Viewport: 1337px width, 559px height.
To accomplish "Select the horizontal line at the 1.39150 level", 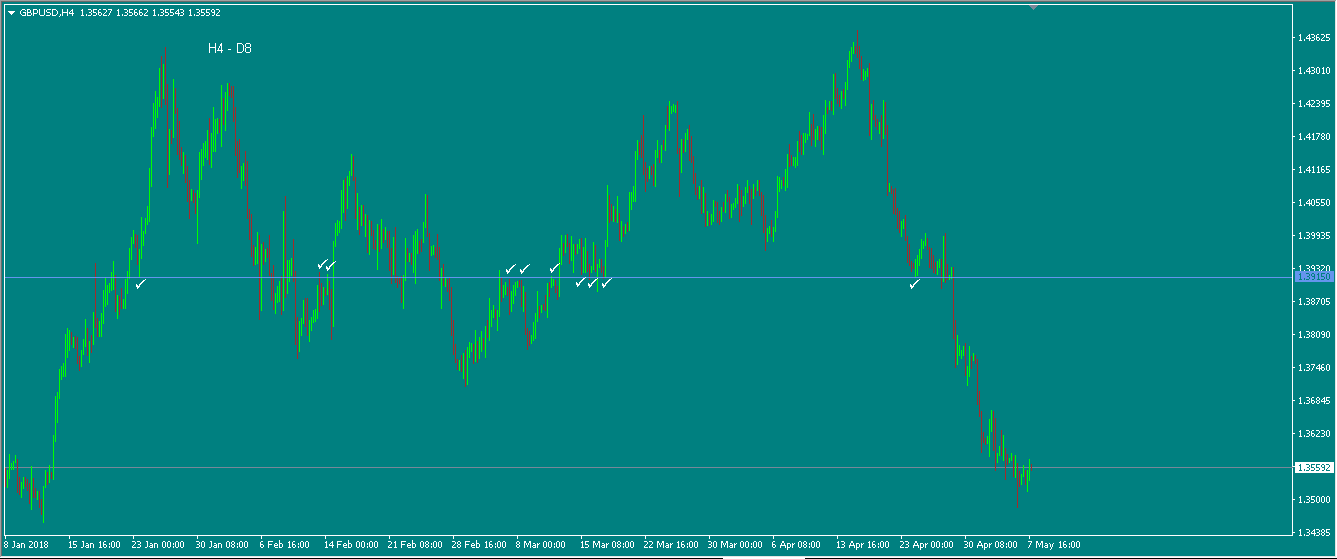I will [x=646, y=277].
